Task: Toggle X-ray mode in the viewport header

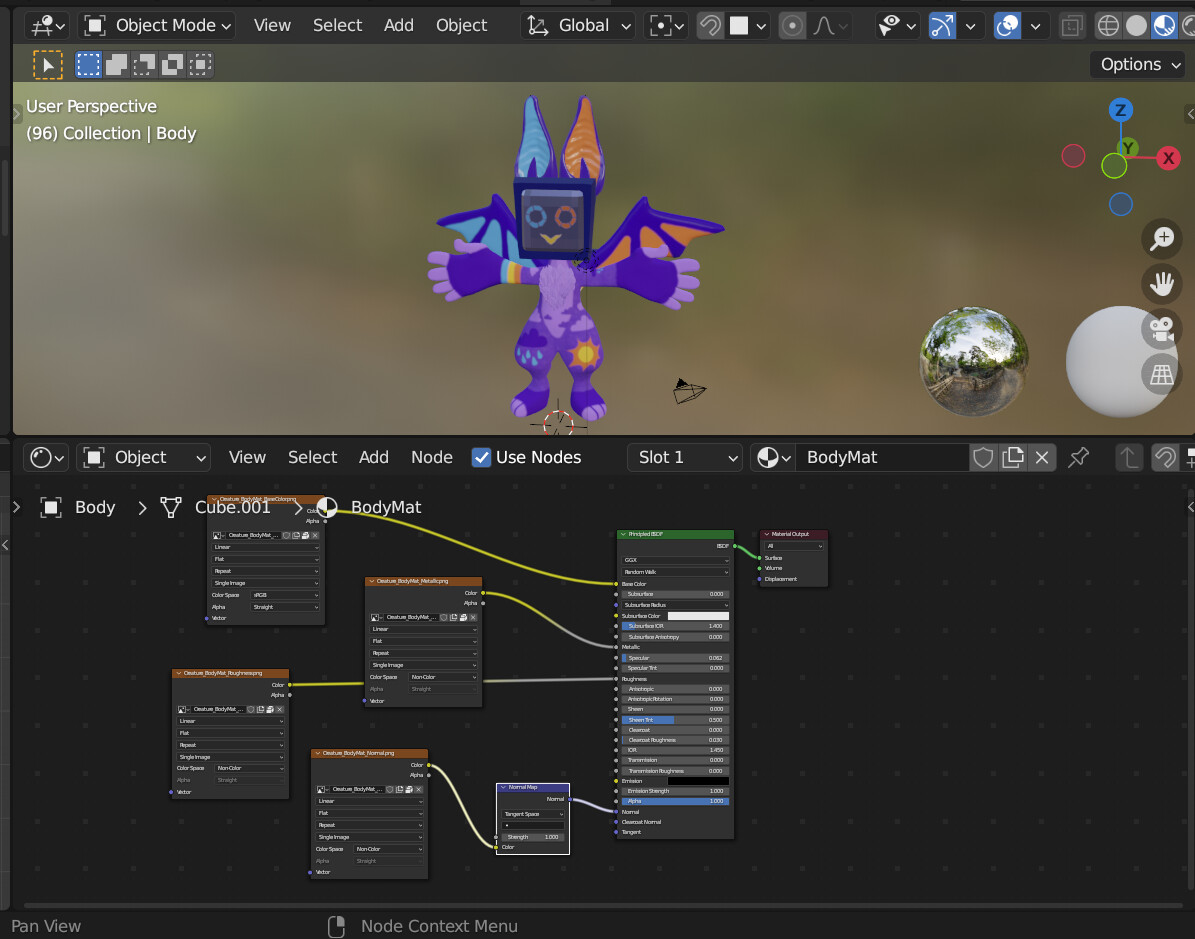Action: (x=1072, y=26)
